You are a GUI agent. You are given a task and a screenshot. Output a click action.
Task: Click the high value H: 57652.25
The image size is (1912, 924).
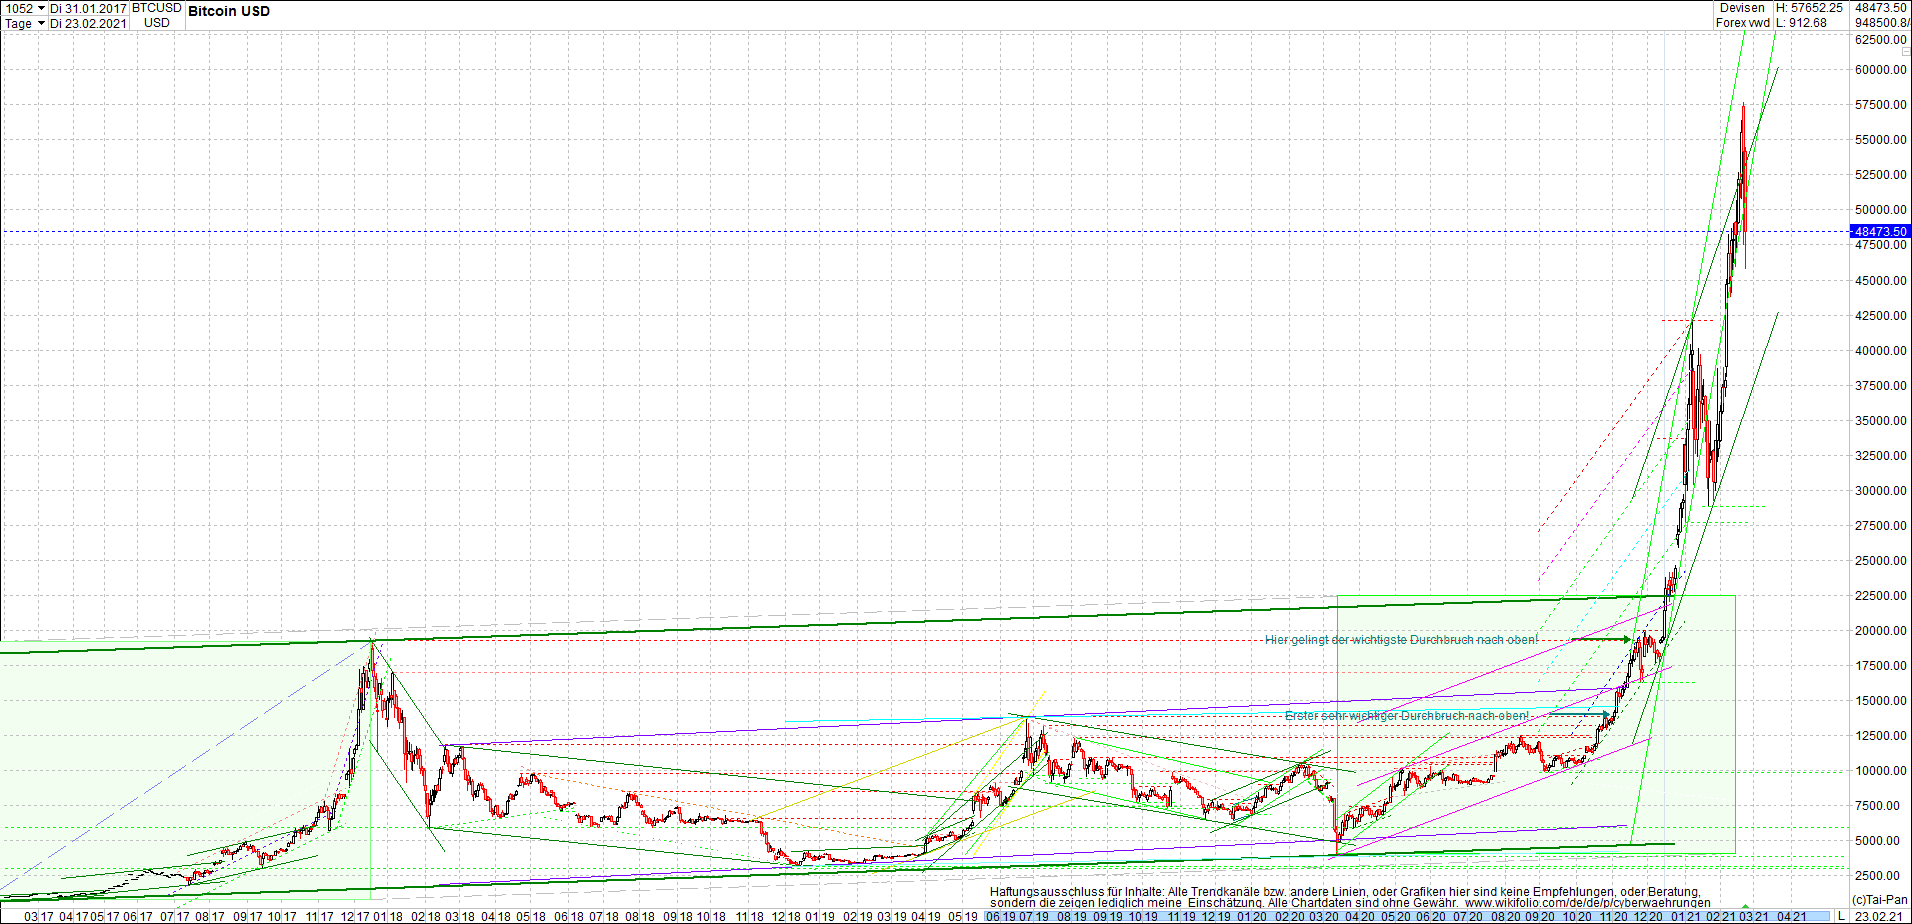pyautogui.click(x=1809, y=8)
